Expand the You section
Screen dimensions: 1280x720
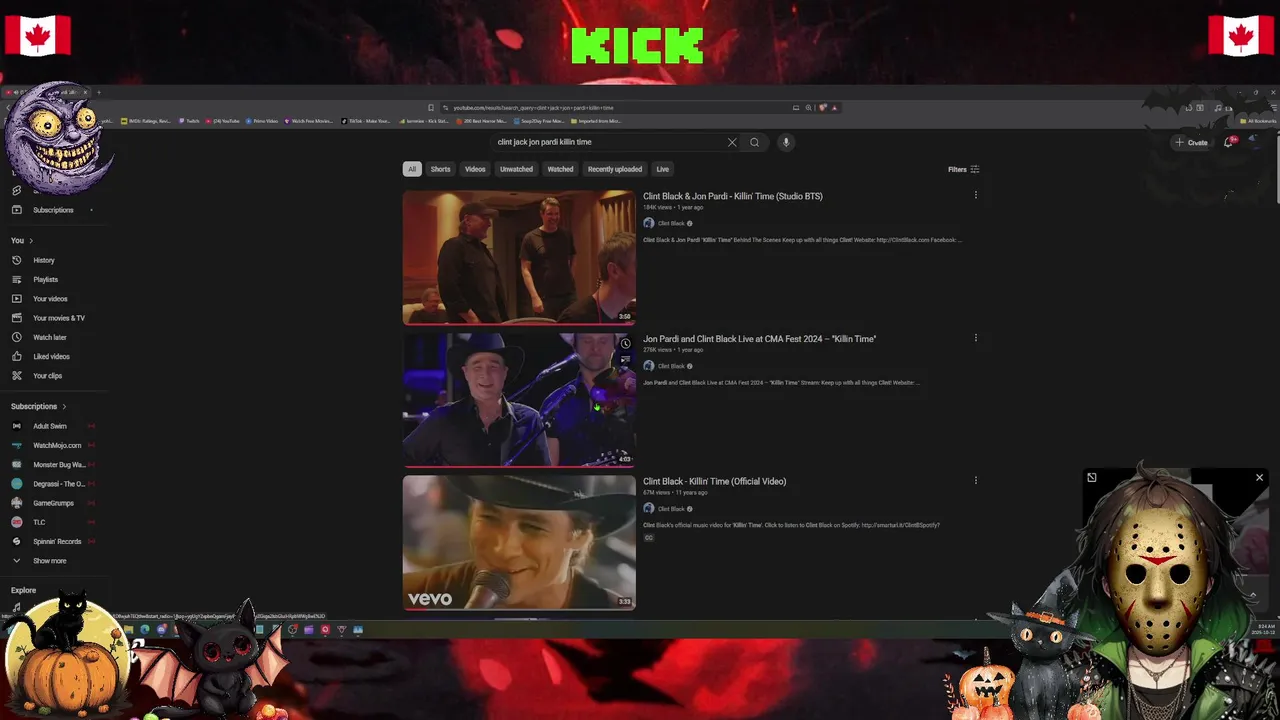click(x=22, y=241)
